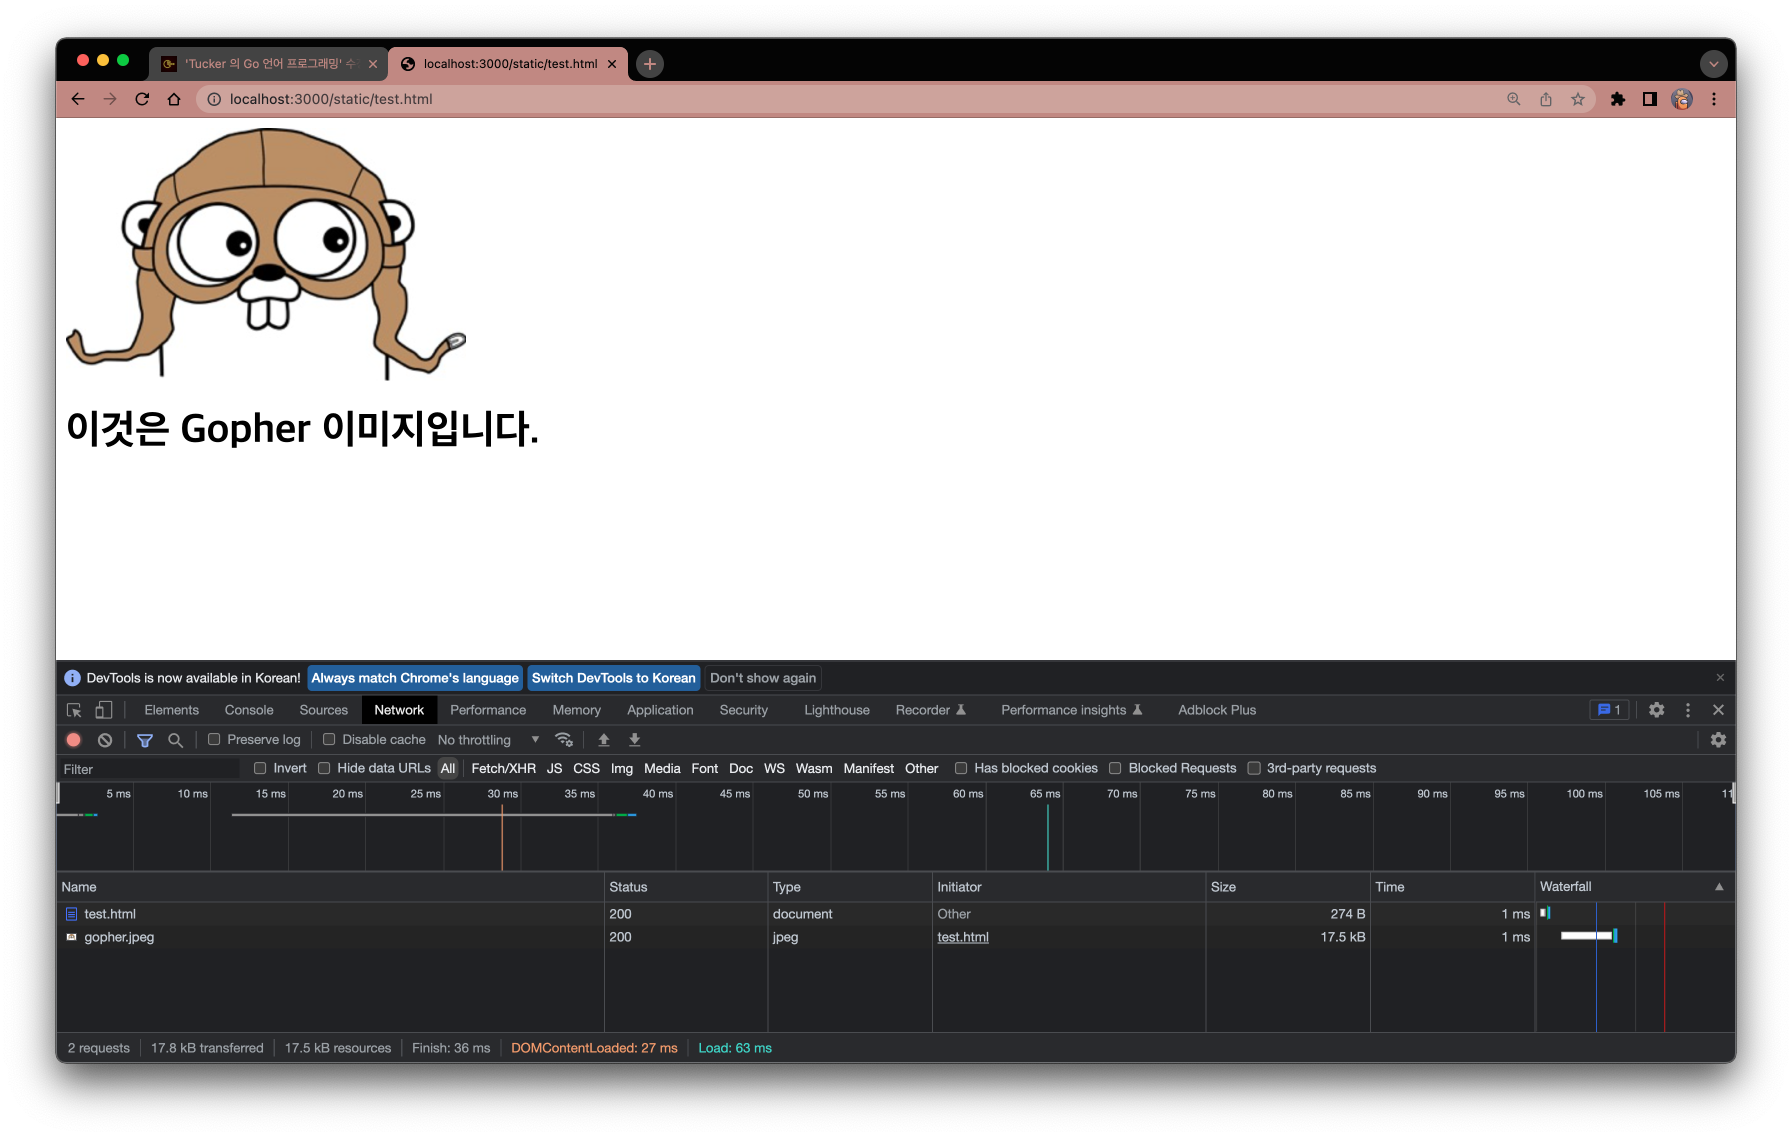
Task: Dismiss the DevTools language infobar
Action: (1720, 678)
